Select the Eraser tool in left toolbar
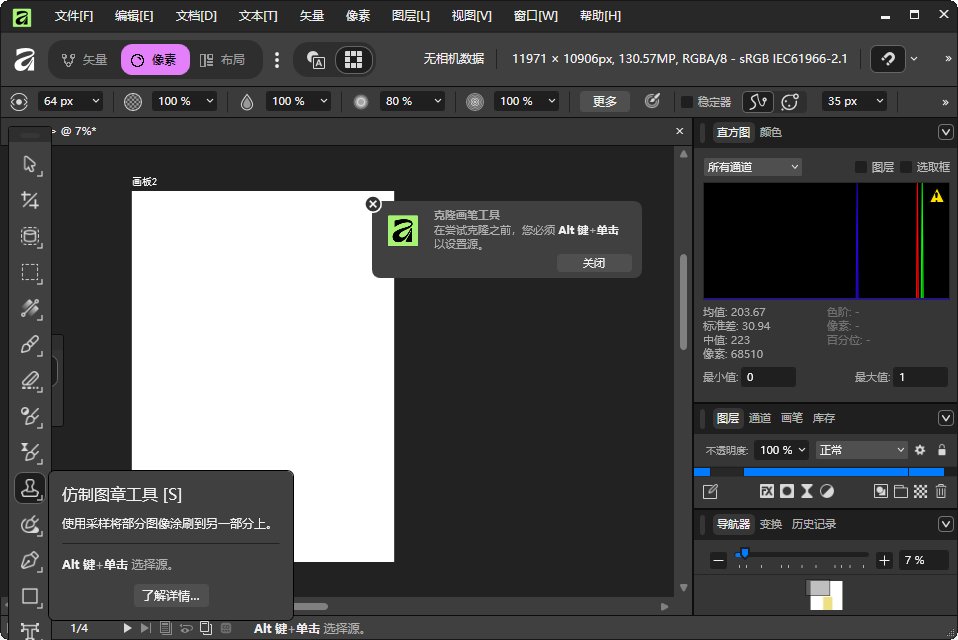958x640 pixels. point(30,380)
